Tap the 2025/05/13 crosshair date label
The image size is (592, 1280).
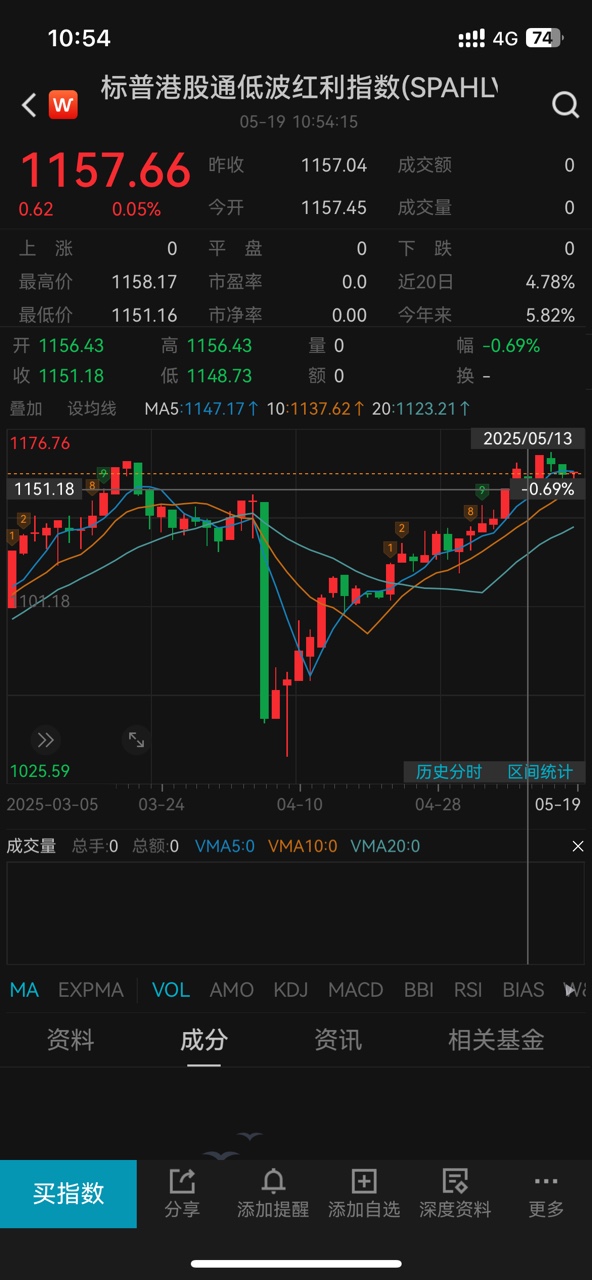click(528, 438)
